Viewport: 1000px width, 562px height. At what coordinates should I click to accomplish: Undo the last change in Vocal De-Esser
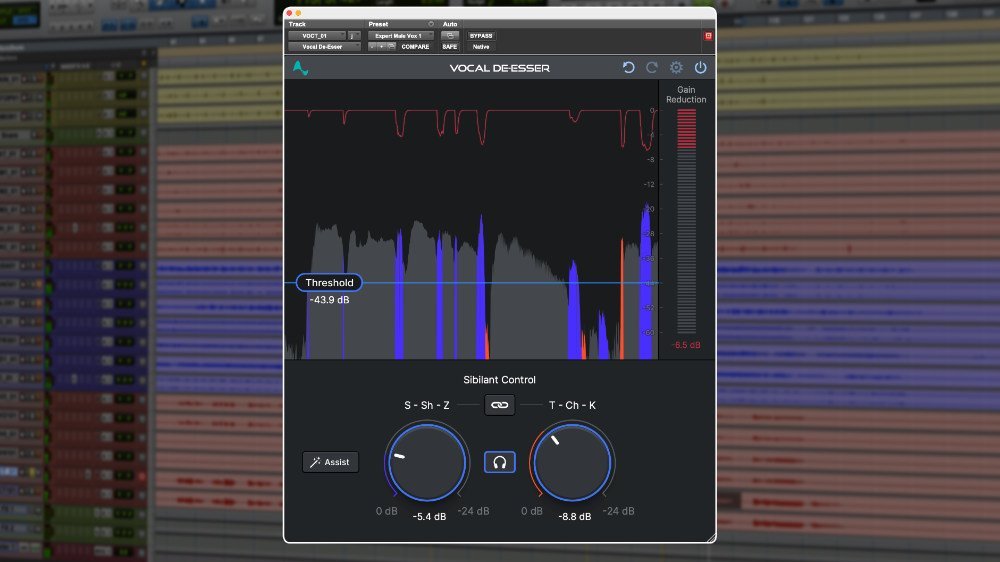(628, 68)
